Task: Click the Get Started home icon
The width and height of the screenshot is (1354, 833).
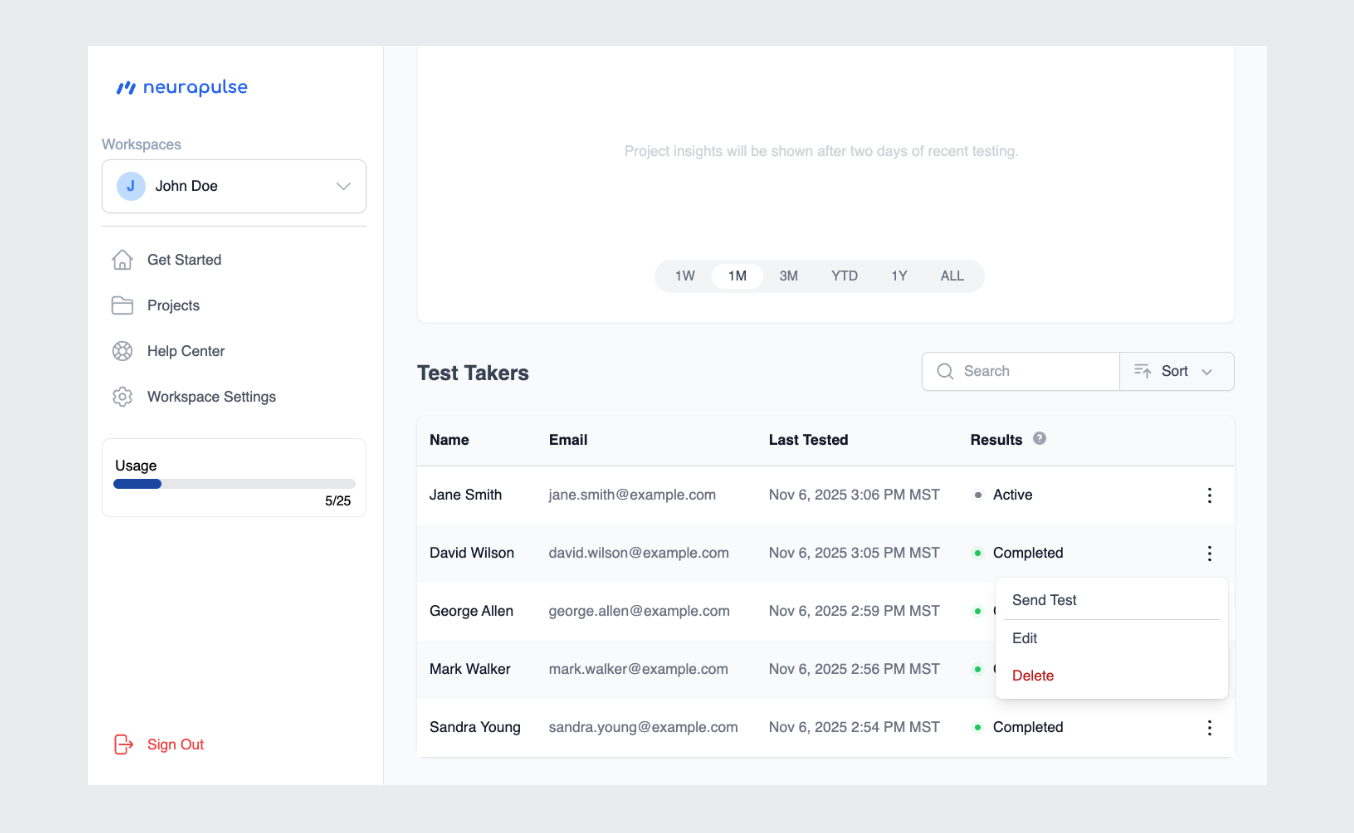Action: tap(122, 260)
